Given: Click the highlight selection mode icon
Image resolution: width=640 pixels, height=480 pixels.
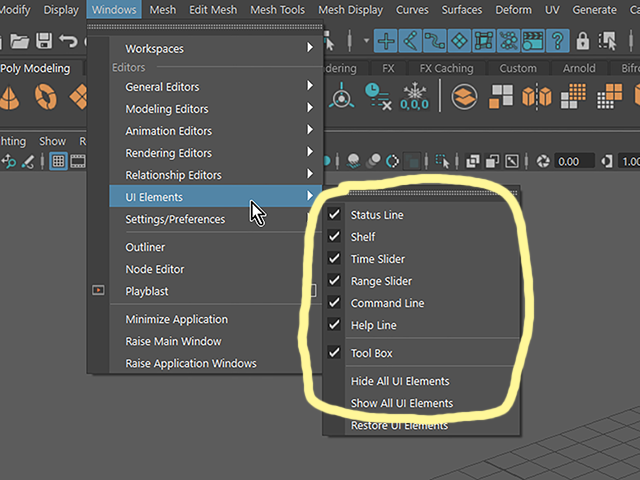Looking at the screenshot, I should coord(607,41).
